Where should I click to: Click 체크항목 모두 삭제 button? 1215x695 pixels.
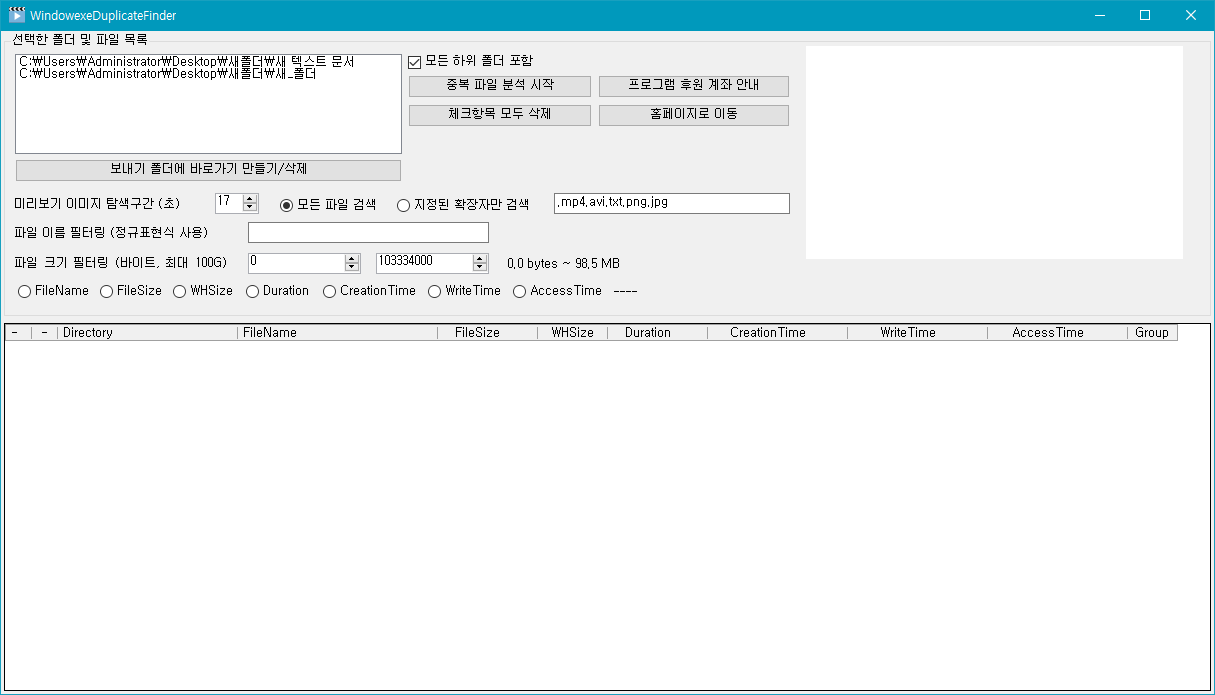click(500, 115)
